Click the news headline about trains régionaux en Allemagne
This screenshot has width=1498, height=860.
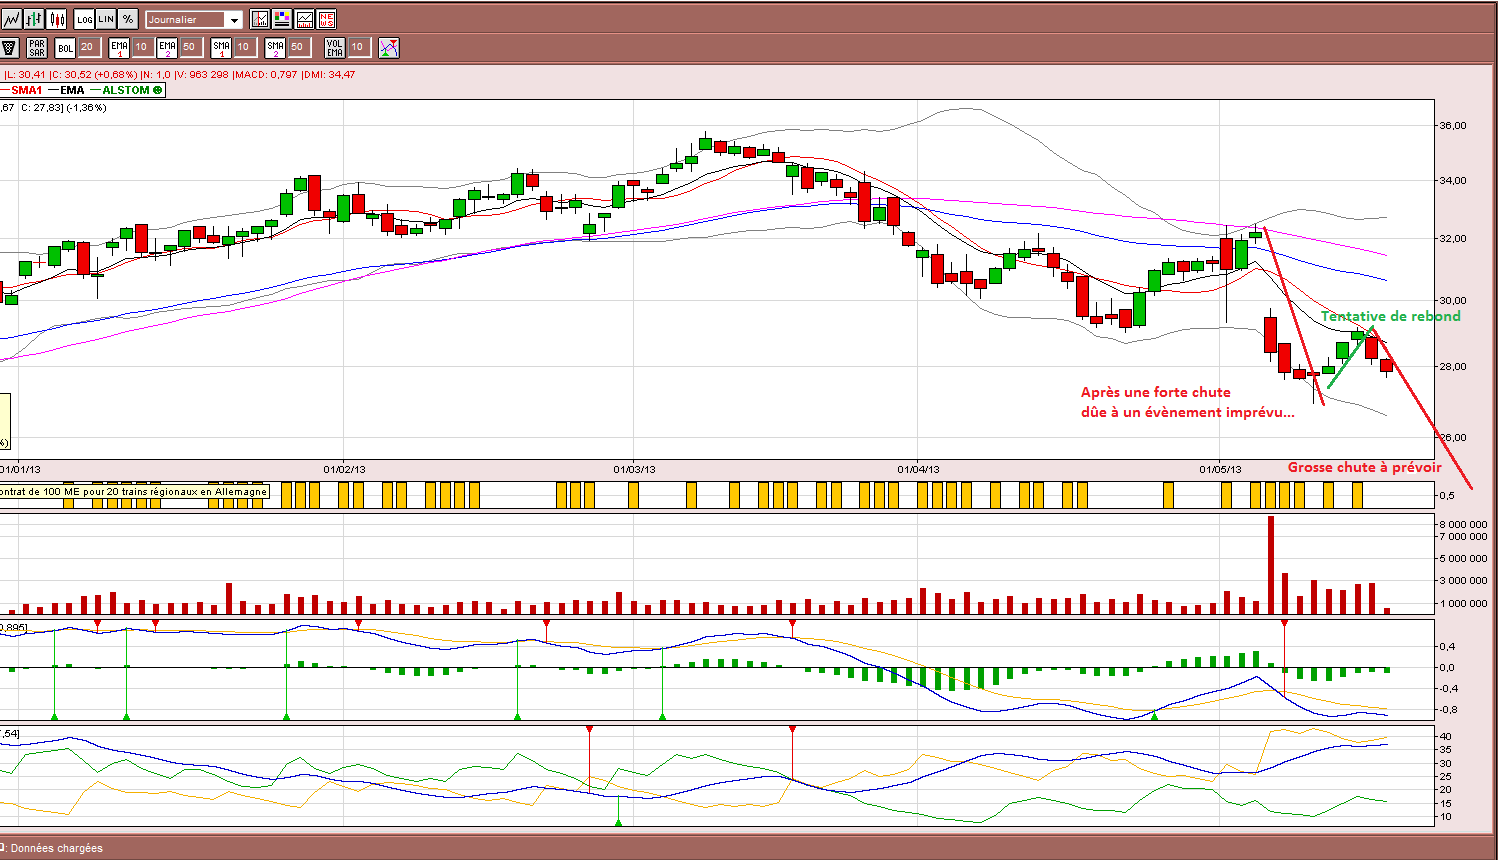click(134, 492)
